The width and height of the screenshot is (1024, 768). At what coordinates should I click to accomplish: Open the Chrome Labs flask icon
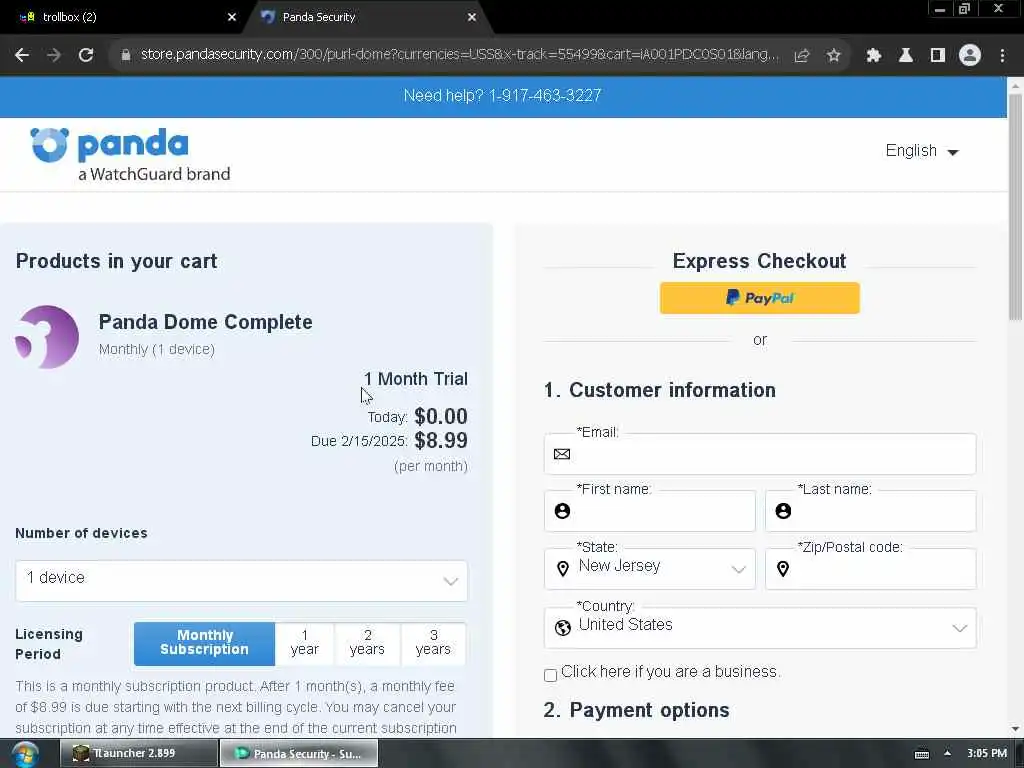[906, 56]
